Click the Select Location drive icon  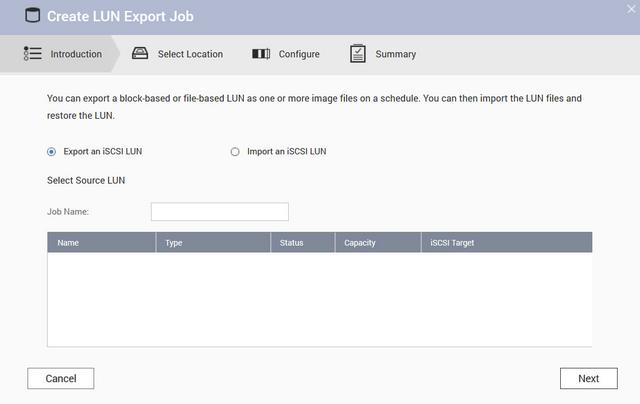coord(140,53)
